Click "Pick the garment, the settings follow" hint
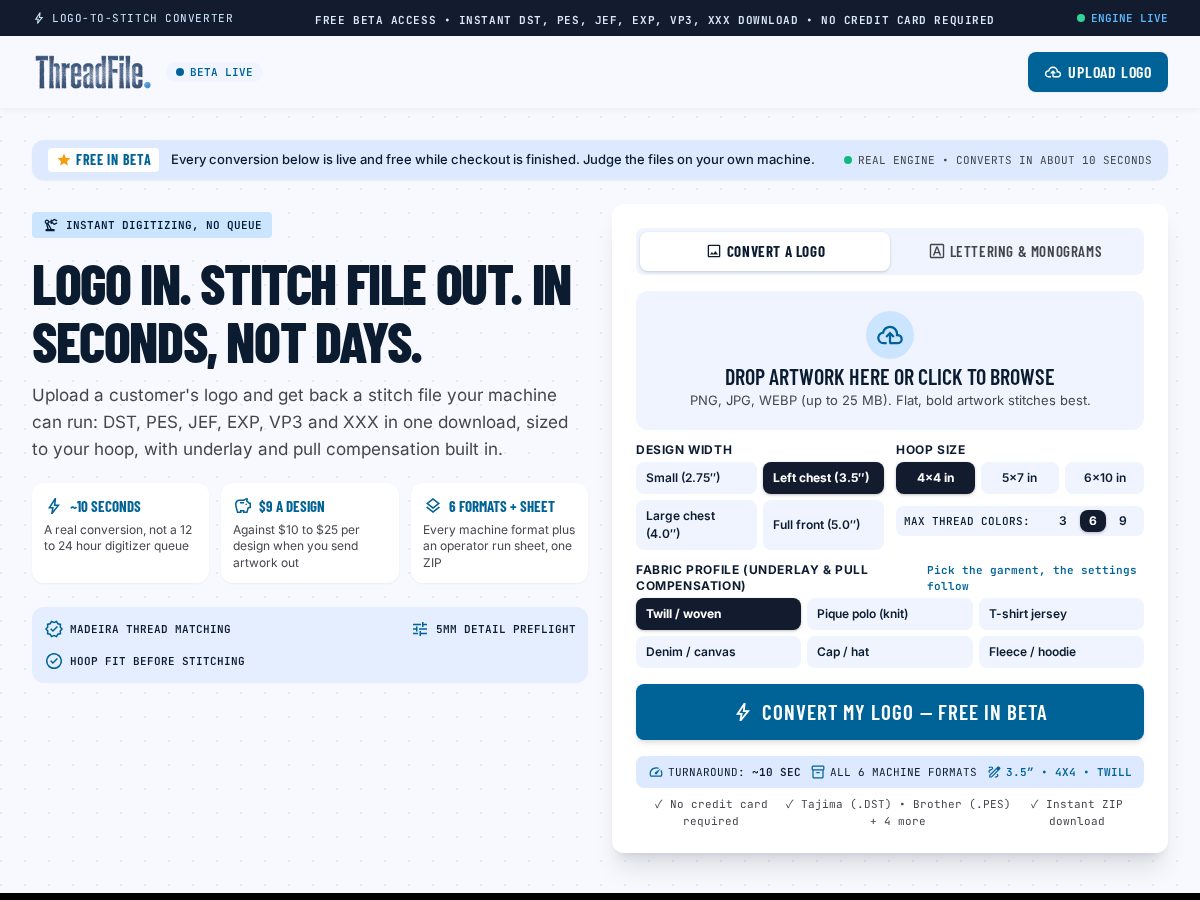The width and height of the screenshot is (1200, 900). pyautogui.click(x=1032, y=578)
